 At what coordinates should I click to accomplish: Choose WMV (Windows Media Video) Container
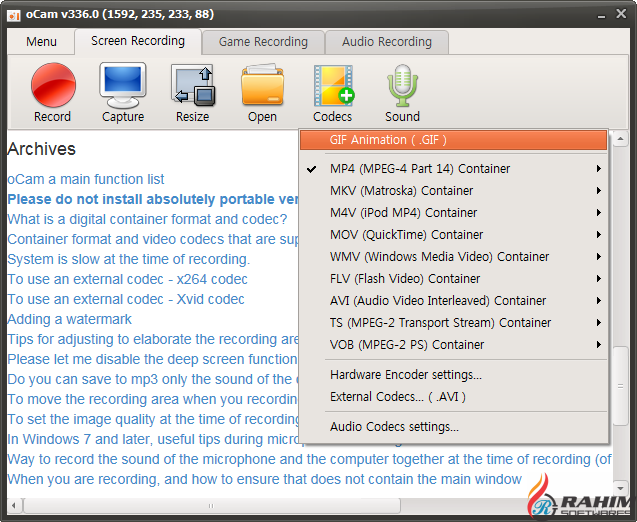453,257
